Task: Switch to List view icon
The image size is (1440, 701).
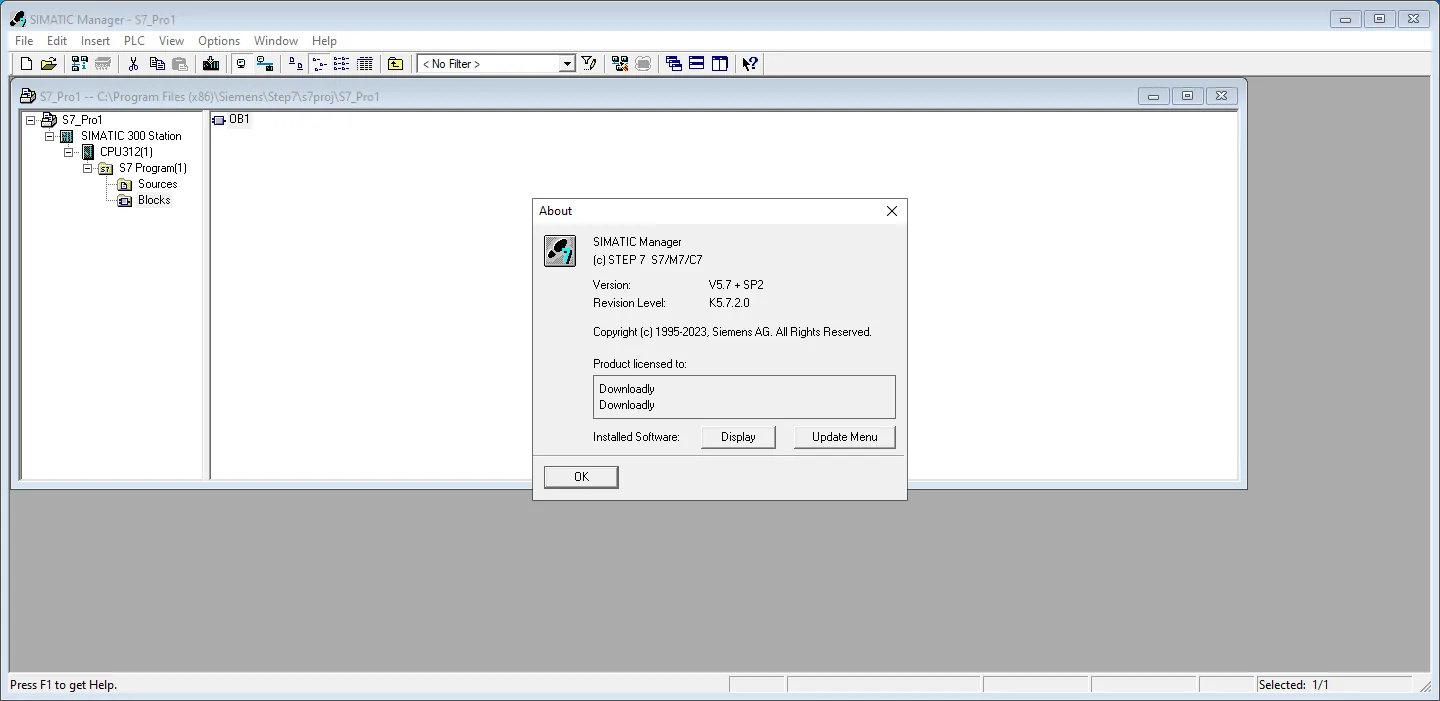Action: [342, 64]
